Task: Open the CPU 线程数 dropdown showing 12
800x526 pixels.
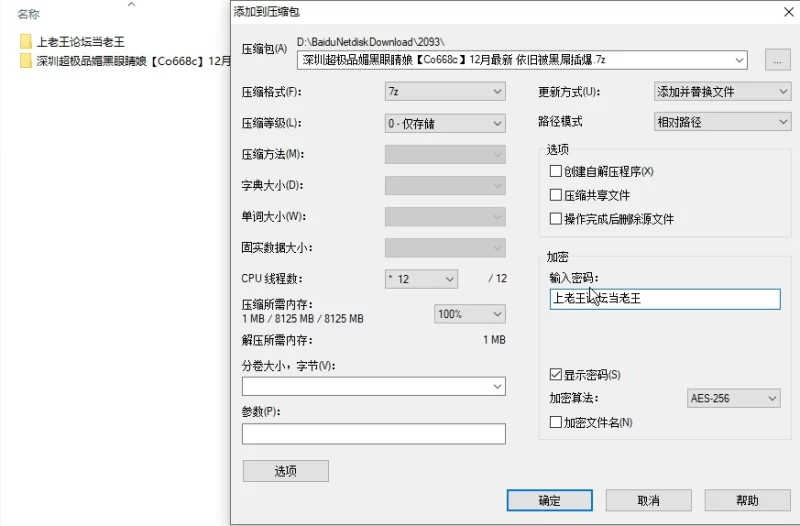Action: point(421,279)
